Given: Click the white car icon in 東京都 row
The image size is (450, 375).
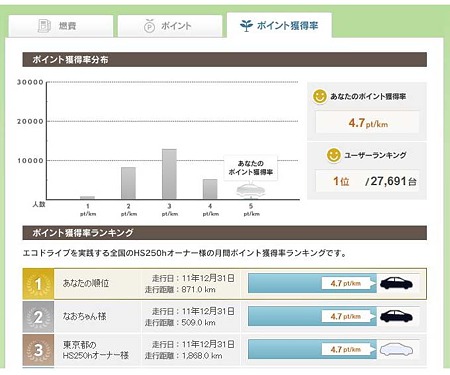Looking at the screenshot, I should (x=396, y=349).
